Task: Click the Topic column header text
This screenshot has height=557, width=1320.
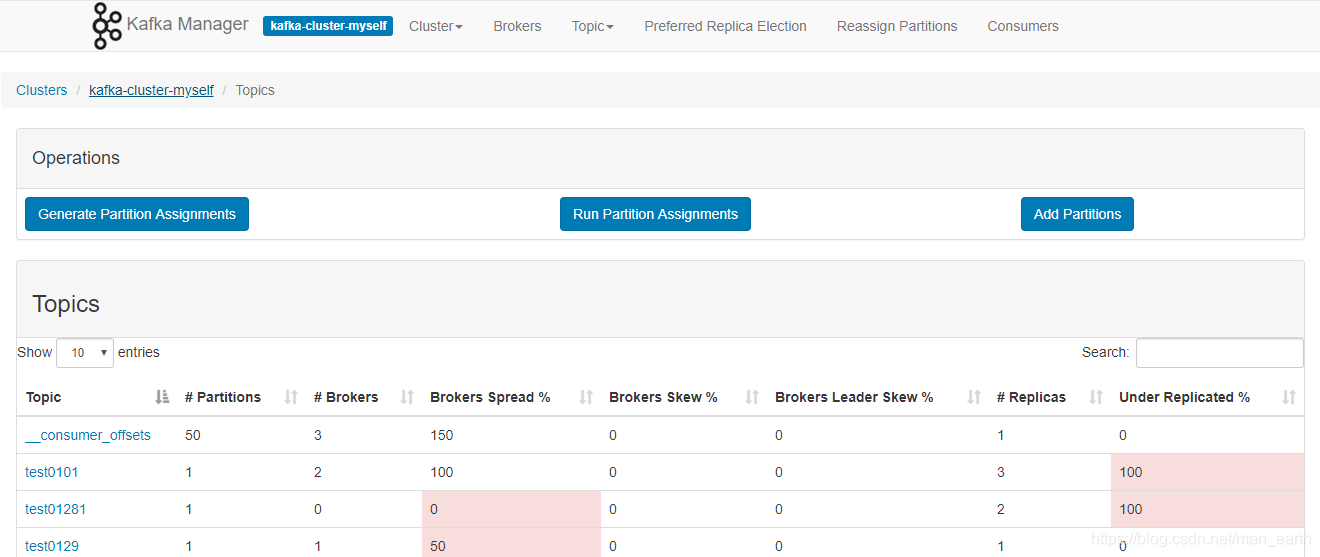Action: [44, 397]
